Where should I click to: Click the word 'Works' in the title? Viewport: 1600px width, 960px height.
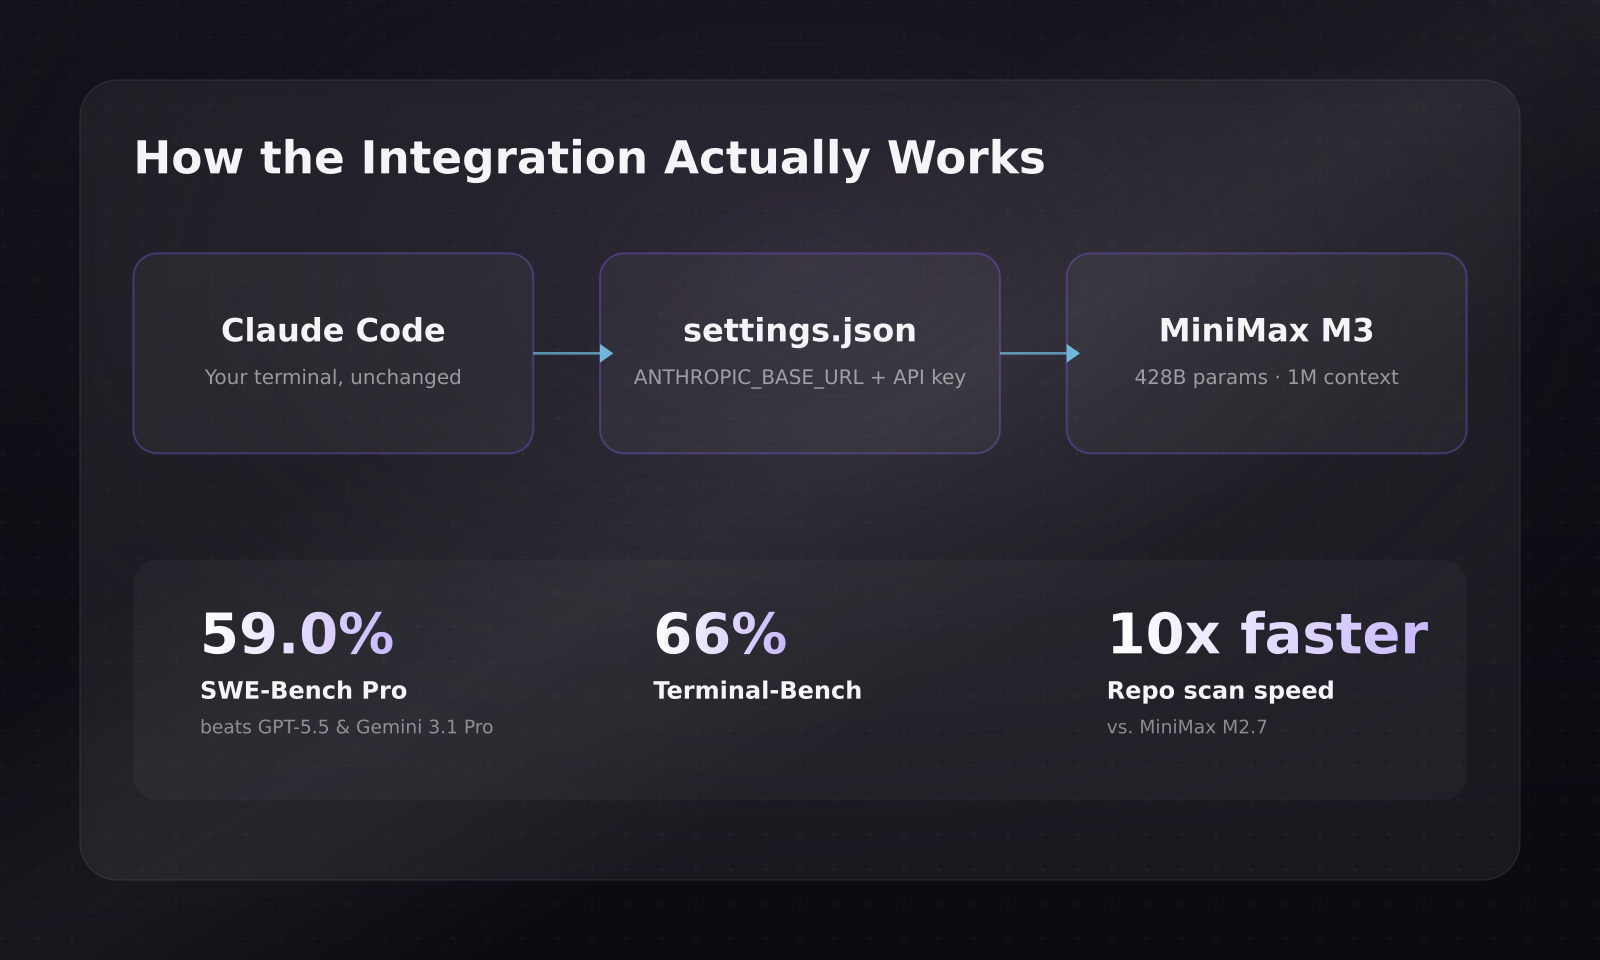click(966, 158)
